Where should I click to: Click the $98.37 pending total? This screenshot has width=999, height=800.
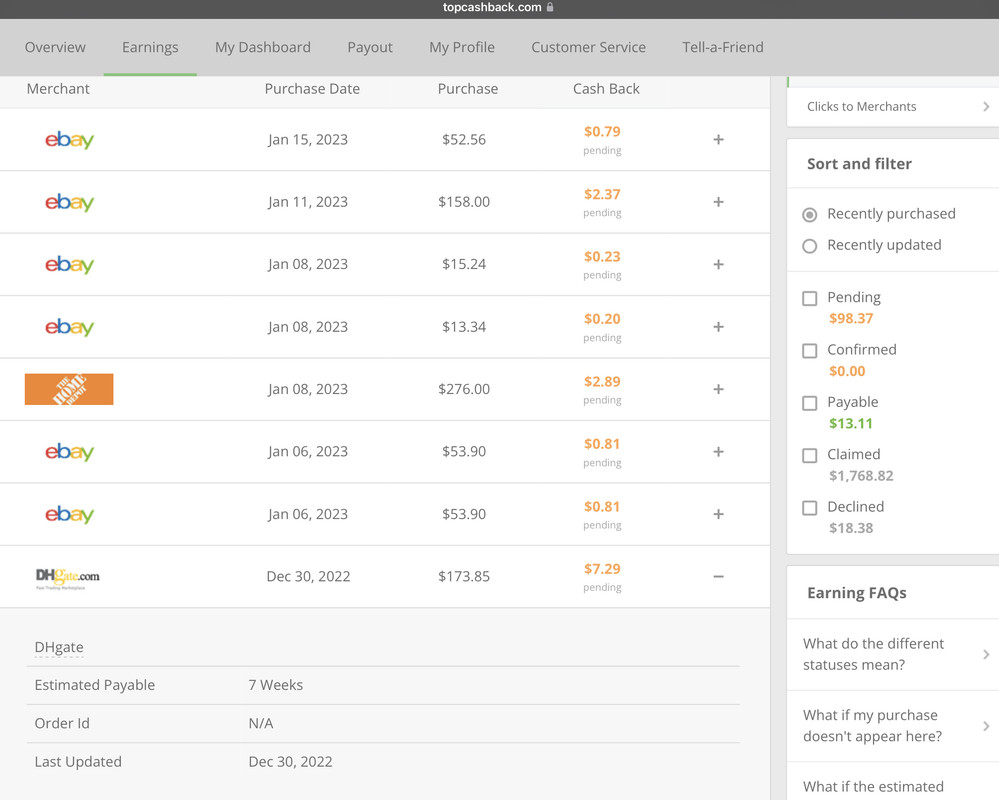click(851, 318)
